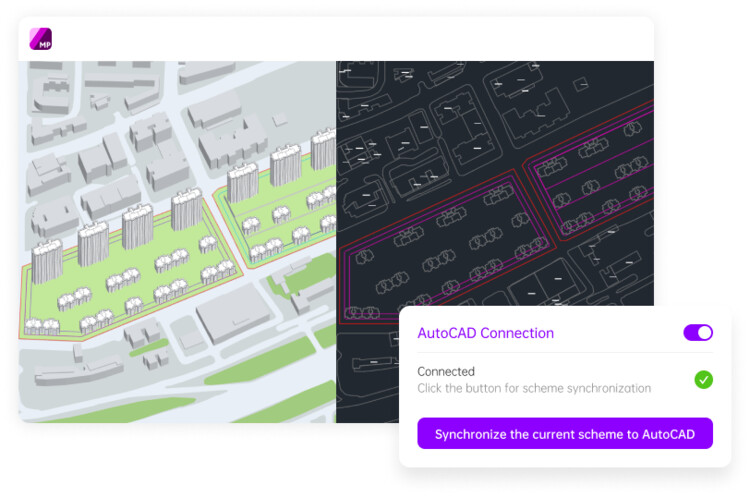This screenshot has width=750, height=497.
Task: Toggle the AutoCAD Connection switch
Action: pyautogui.click(x=698, y=333)
